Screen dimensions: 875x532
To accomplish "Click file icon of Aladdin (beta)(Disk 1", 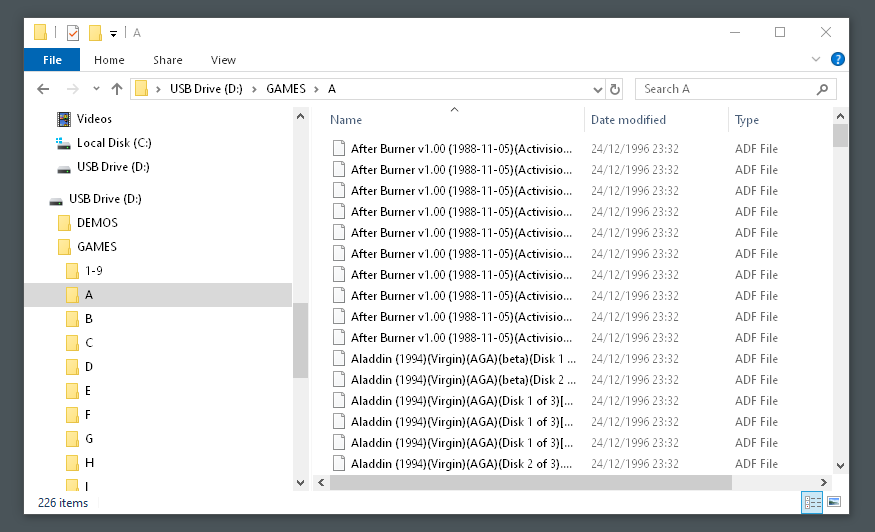I will [338, 358].
